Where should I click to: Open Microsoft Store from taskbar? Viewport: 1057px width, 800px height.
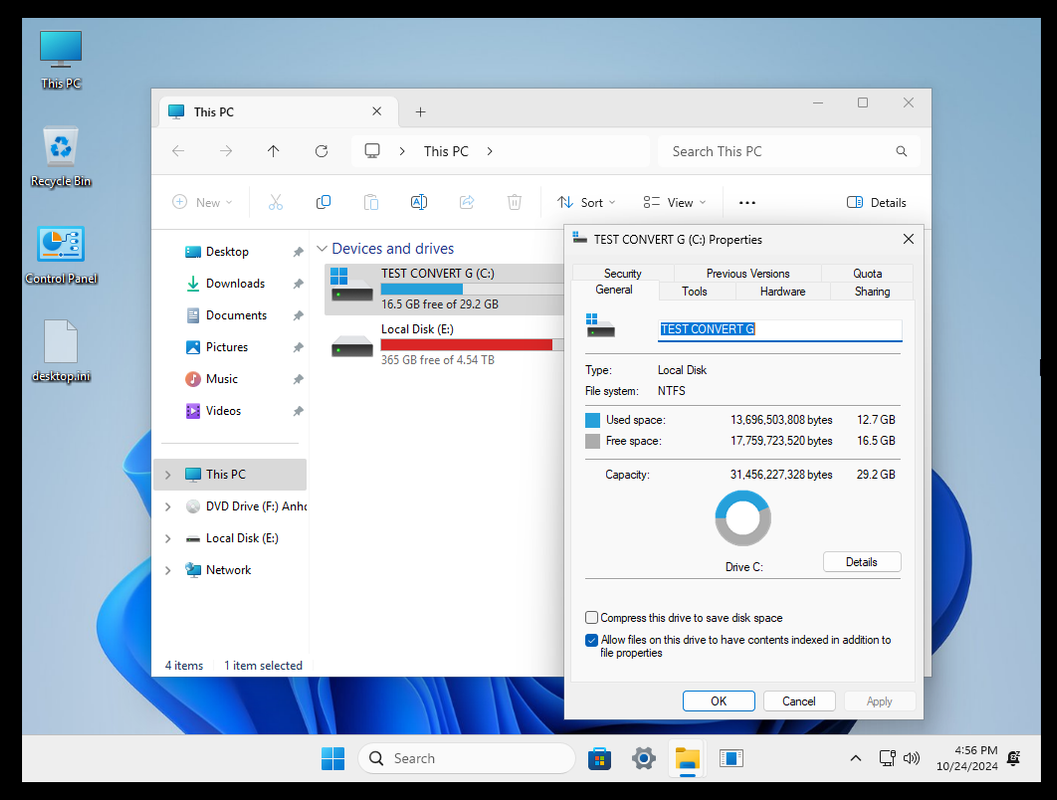point(599,758)
